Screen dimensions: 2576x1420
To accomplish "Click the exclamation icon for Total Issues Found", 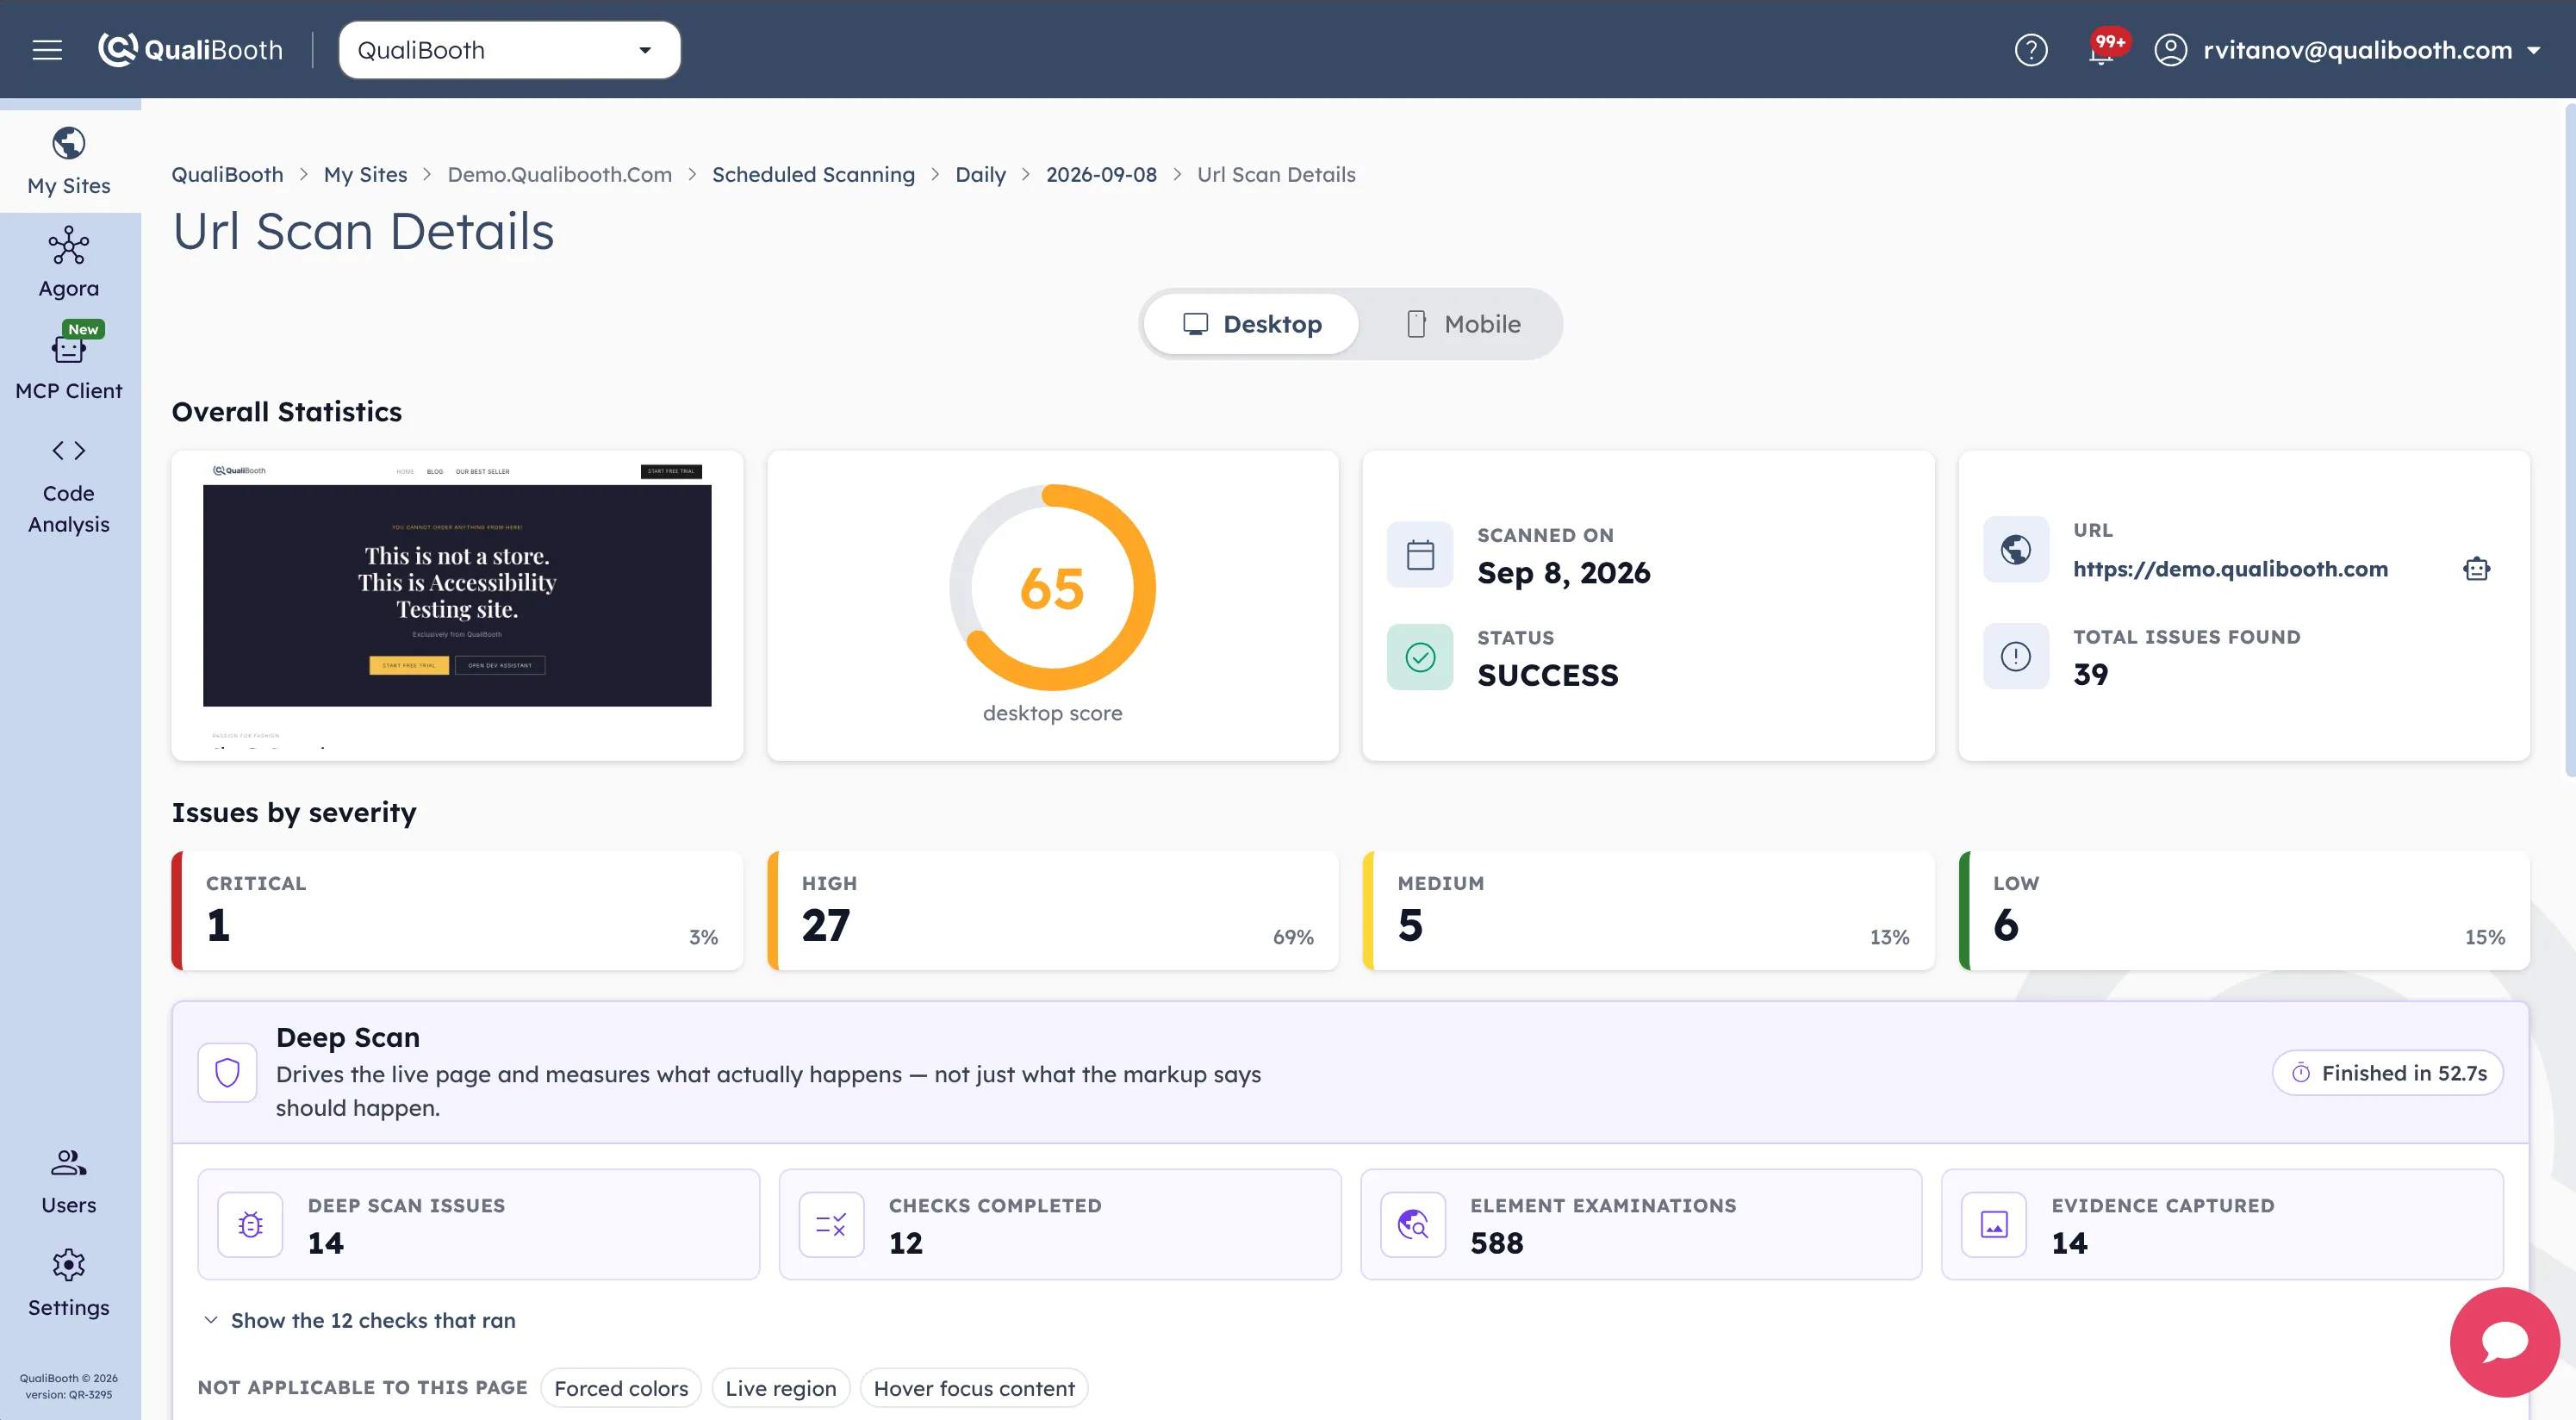I will point(2016,656).
